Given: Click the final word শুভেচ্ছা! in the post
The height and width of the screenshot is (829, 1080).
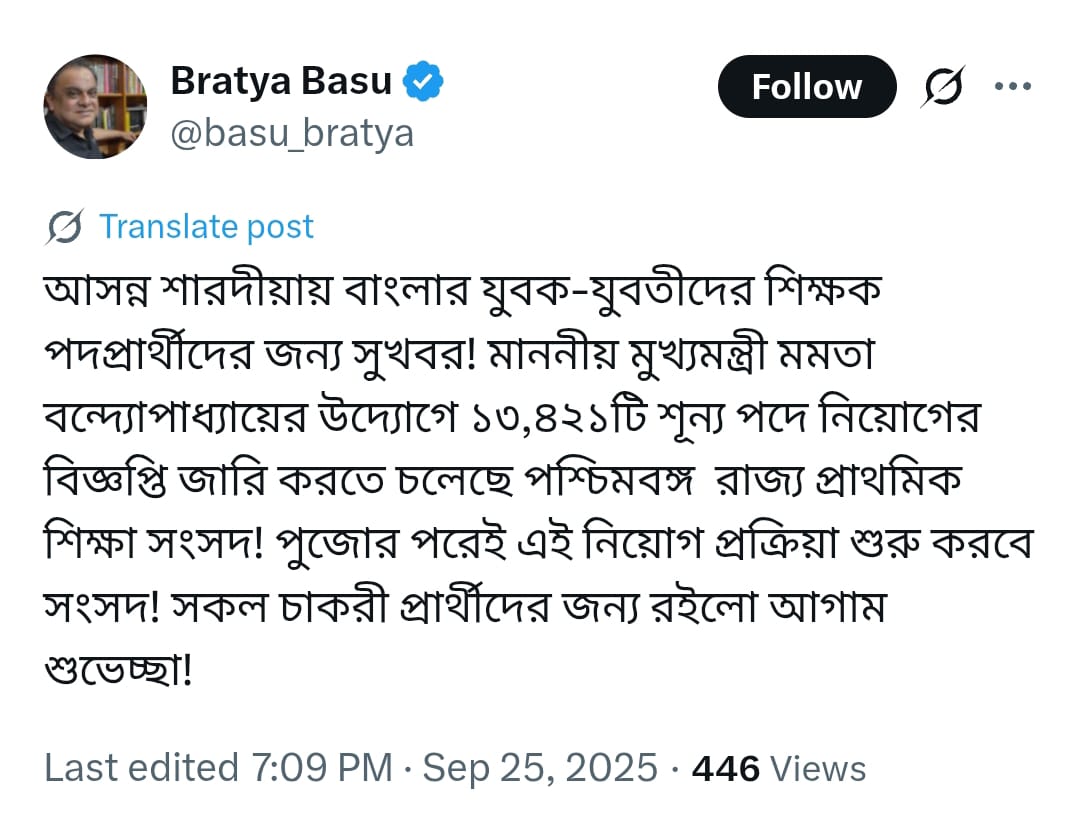Looking at the screenshot, I should tap(118, 667).
